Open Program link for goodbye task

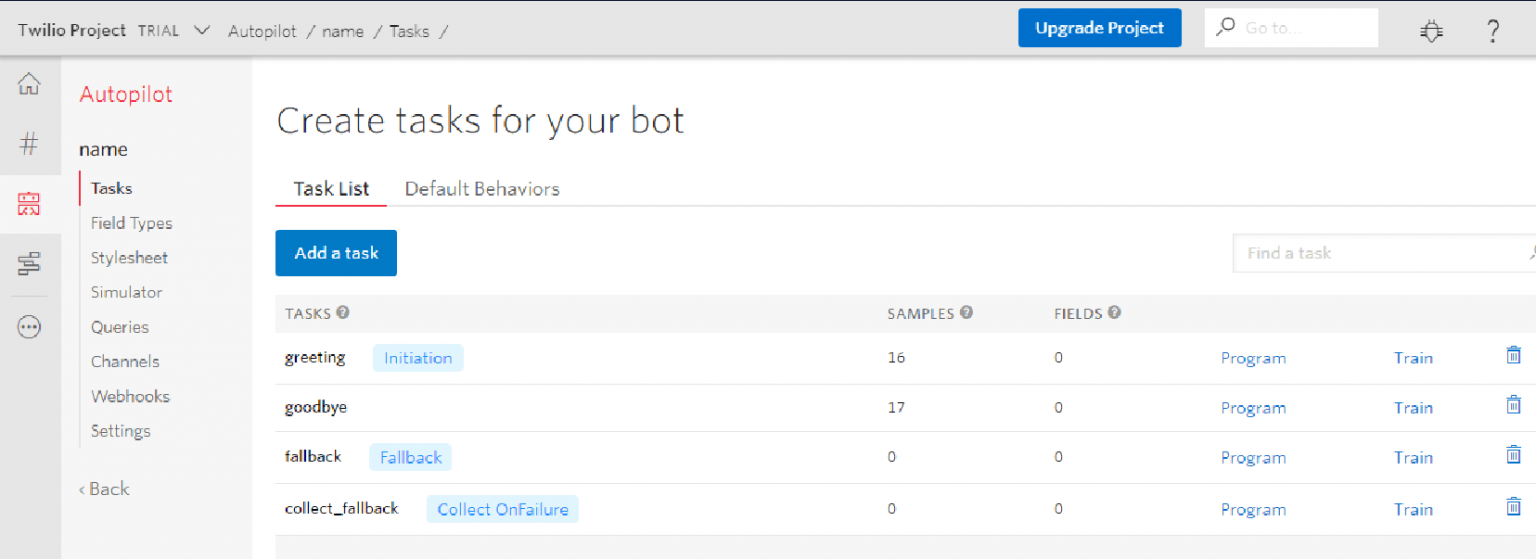(x=1253, y=408)
